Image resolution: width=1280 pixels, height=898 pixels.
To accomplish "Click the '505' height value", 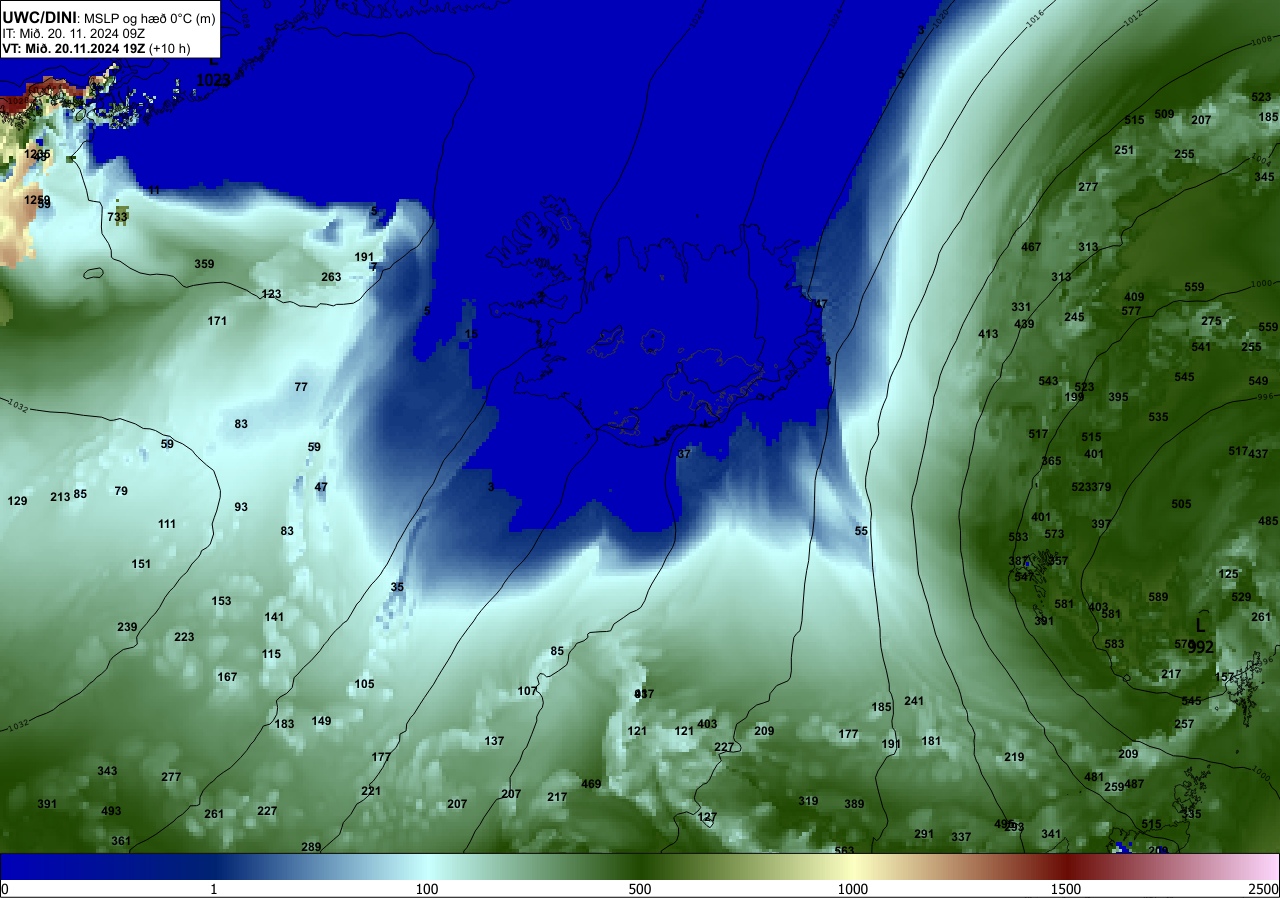I will pos(1181,504).
